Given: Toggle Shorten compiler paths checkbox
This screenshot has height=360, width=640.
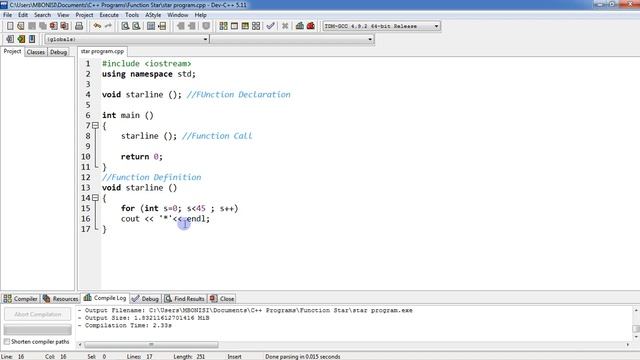Looking at the screenshot, I should tap(7, 342).
